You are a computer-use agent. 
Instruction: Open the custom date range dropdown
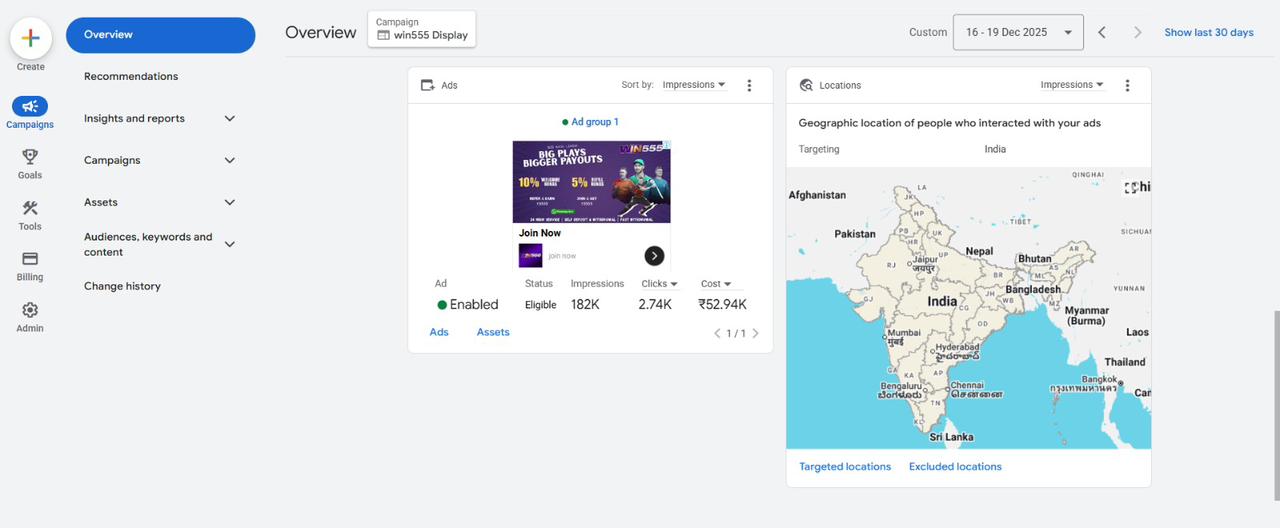point(1018,32)
